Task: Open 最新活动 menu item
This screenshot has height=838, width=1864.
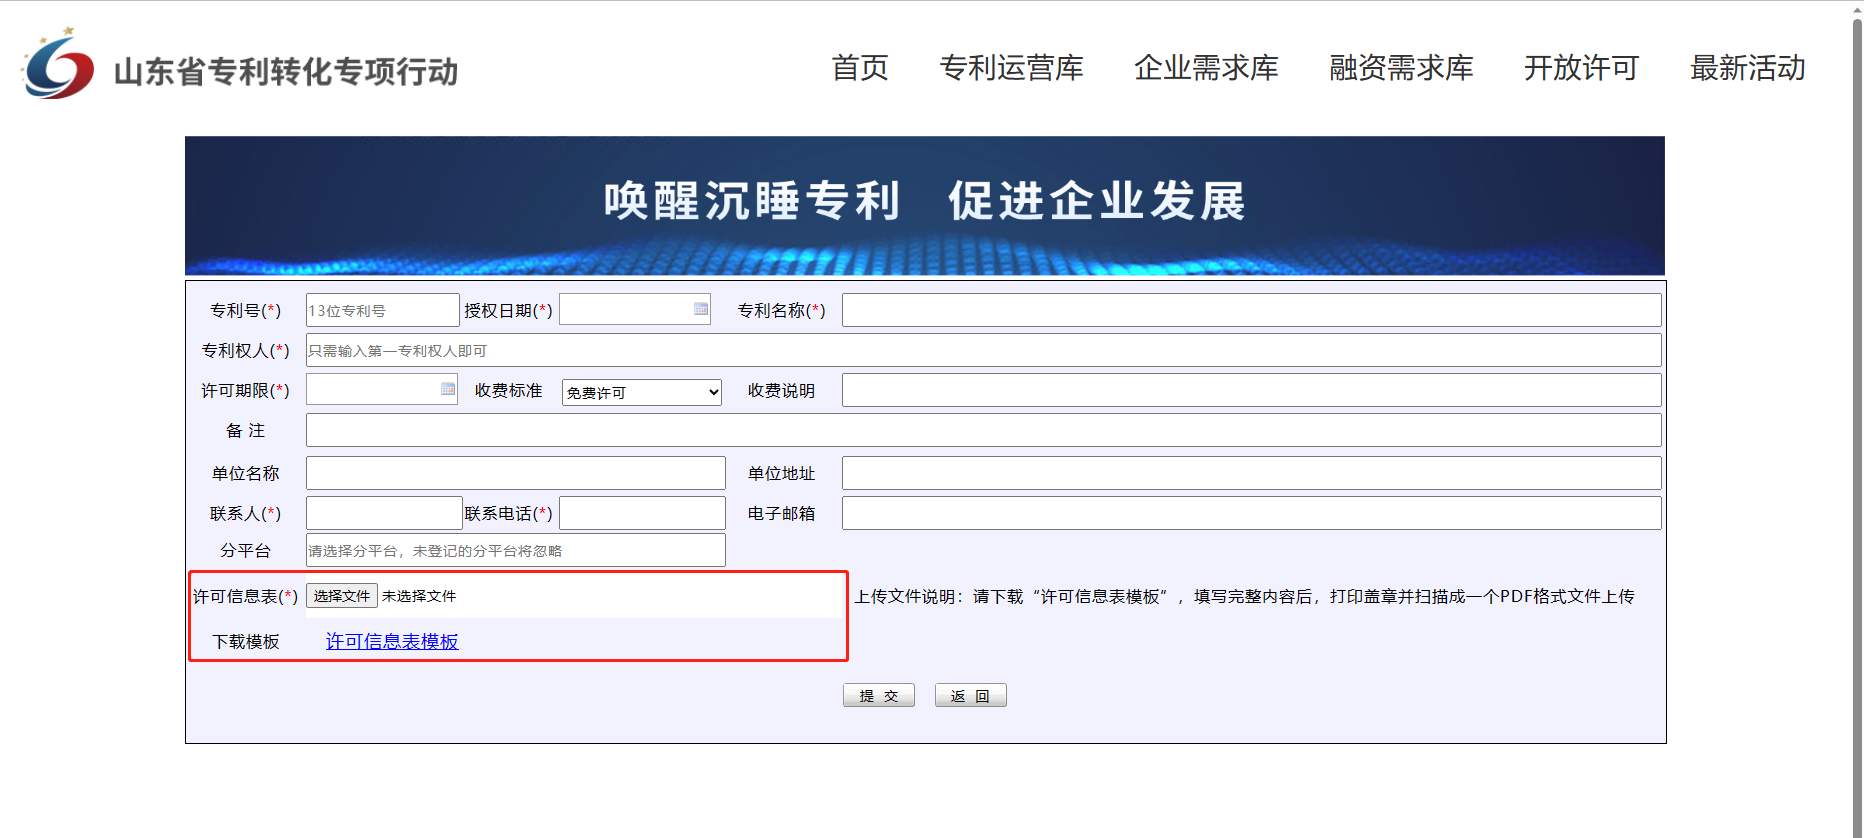Action: (x=1747, y=68)
